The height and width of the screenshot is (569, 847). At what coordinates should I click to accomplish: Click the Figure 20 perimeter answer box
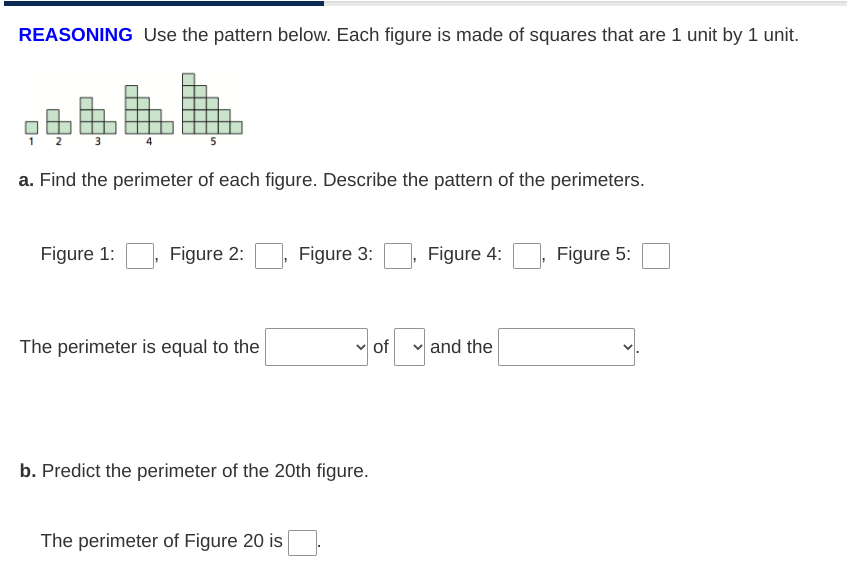[302, 543]
